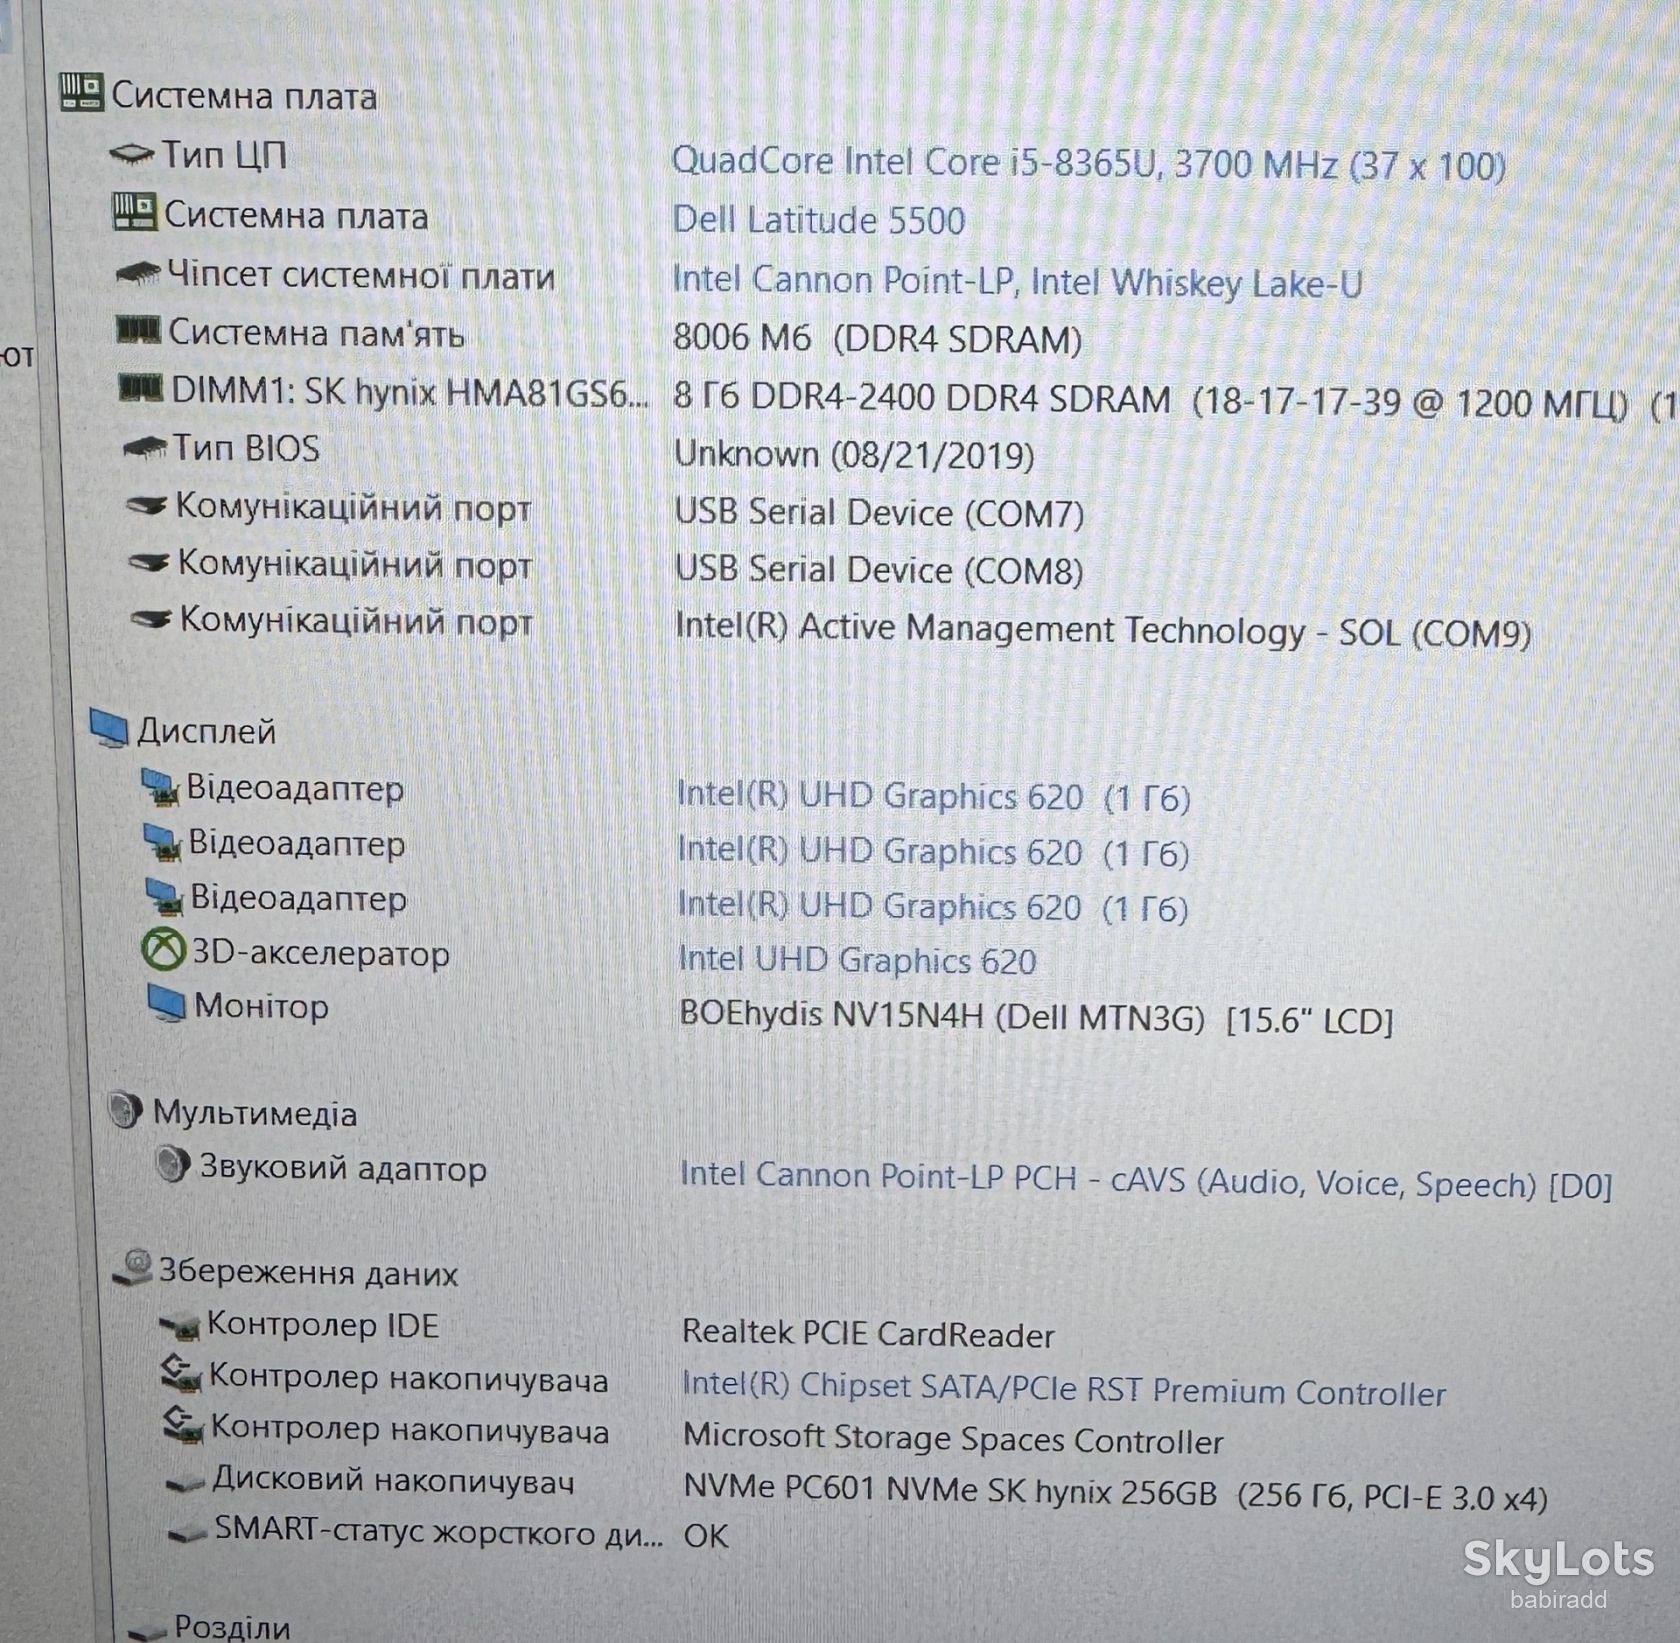Viewport: 1680px width, 1643px height.
Task: Click the SMART-статус hard disk icon
Action: [x=188, y=1534]
